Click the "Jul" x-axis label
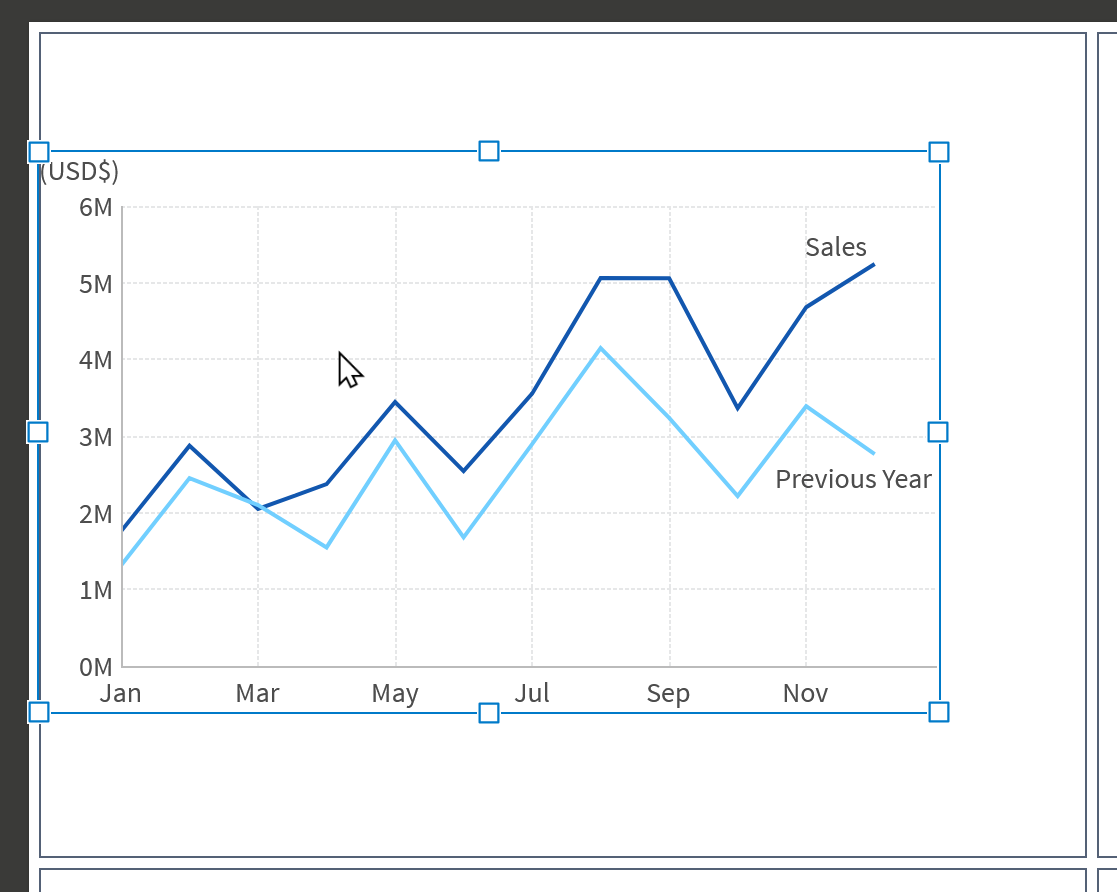 pos(532,693)
